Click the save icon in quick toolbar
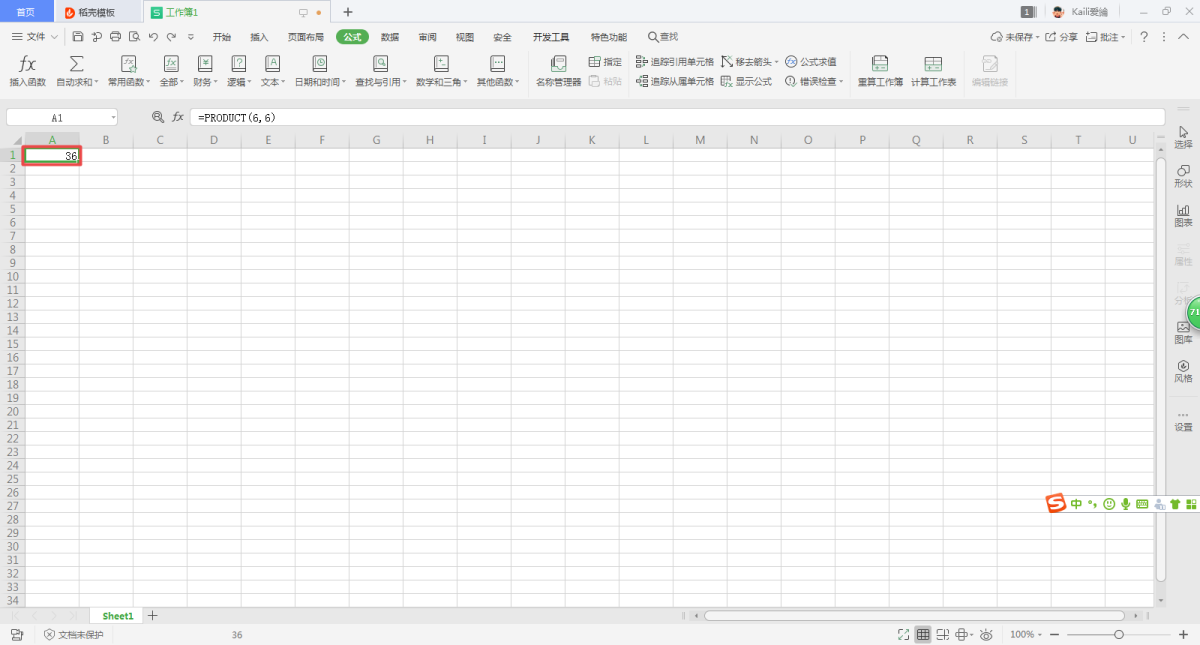The image size is (1200, 645). tap(78, 37)
